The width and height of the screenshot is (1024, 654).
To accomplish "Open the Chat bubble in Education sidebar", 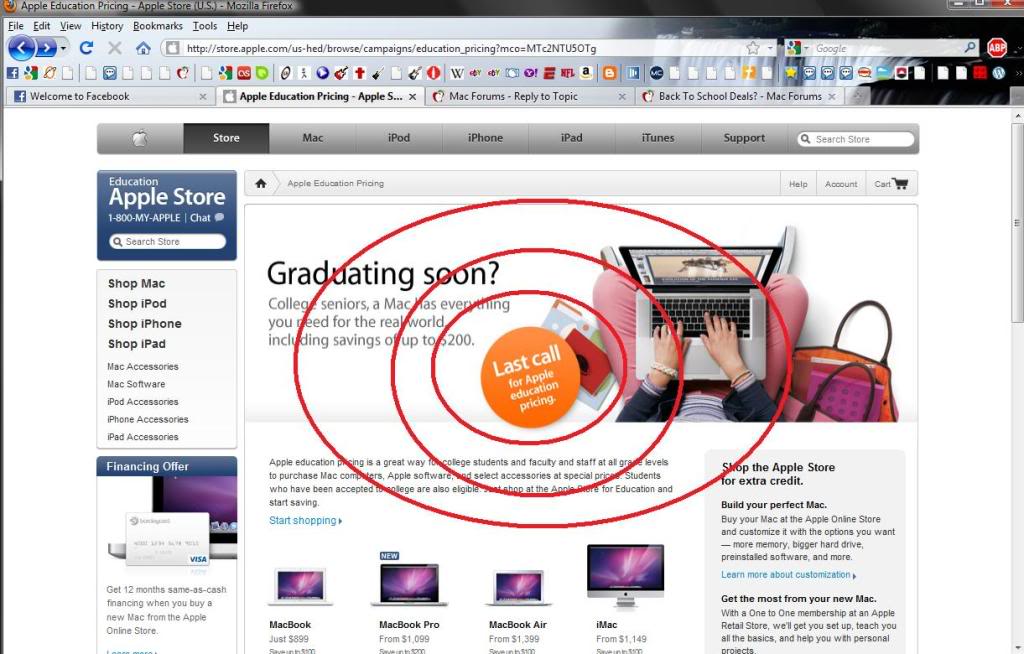I will point(219,218).
